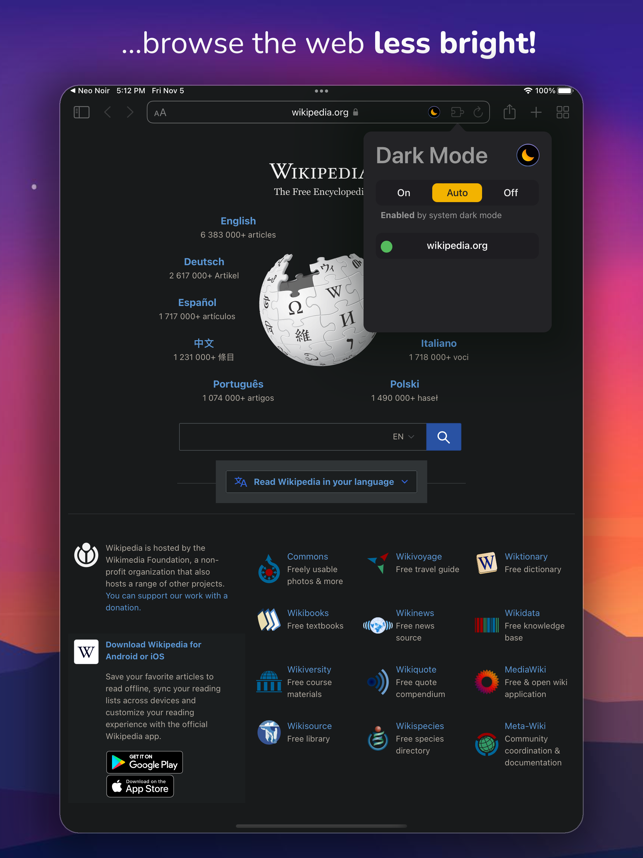Open the share sheet icon
The width and height of the screenshot is (643, 858).
click(509, 112)
